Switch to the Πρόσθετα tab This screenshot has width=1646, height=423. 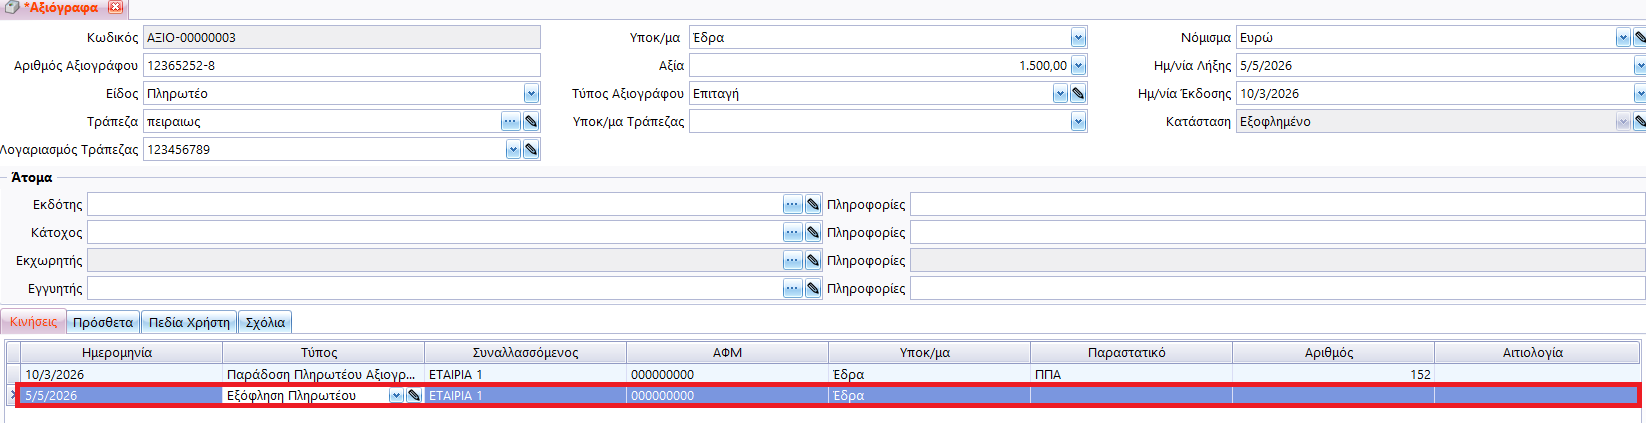(x=103, y=322)
